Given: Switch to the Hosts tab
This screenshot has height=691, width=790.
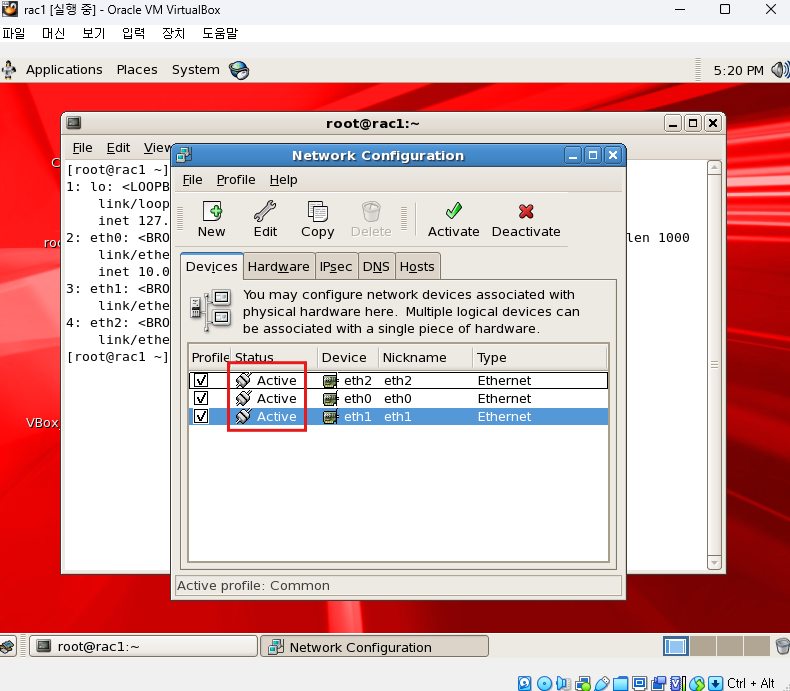Looking at the screenshot, I should (417, 266).
